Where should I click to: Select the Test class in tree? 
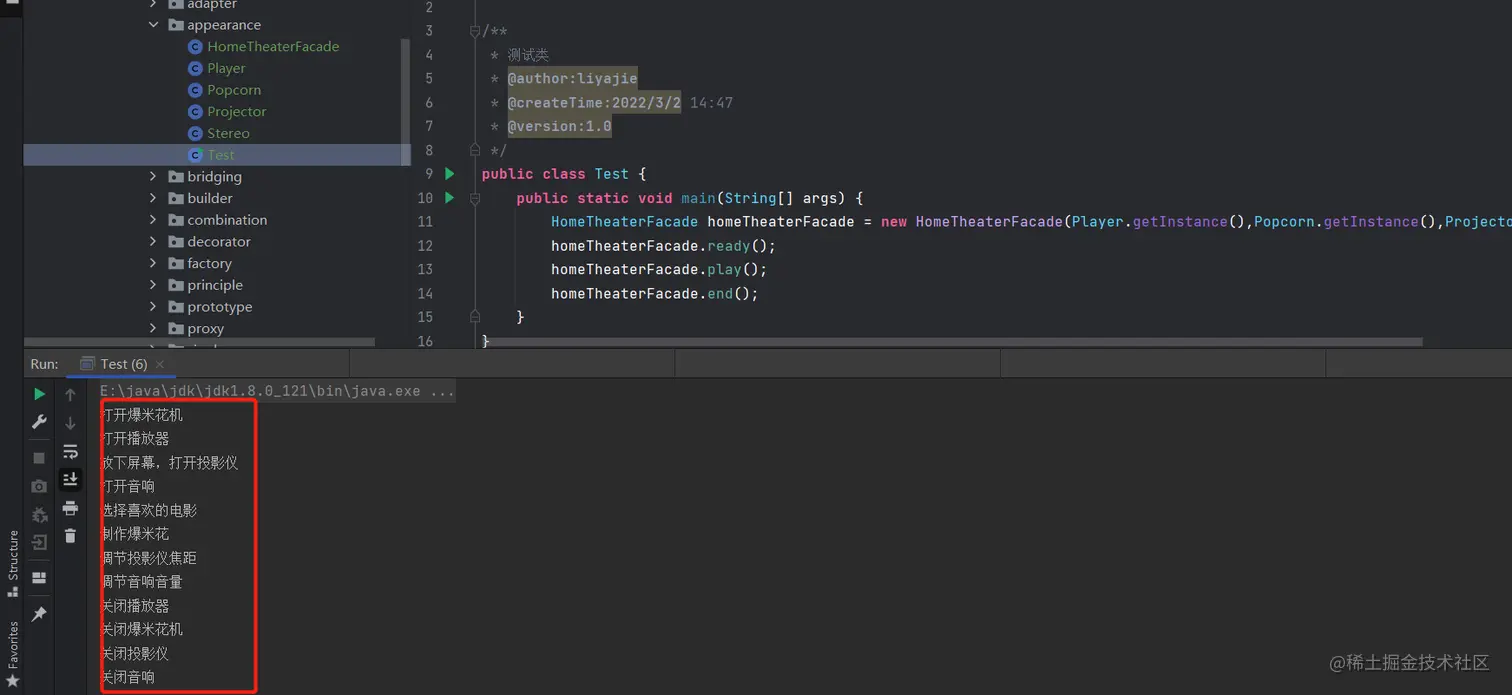coord(217,155)
